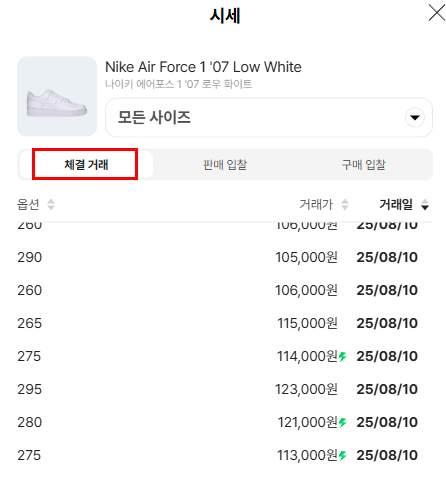Click the 거래가 column header text
This screenshot has height=489, width=446.
click(x=316, y=204)
